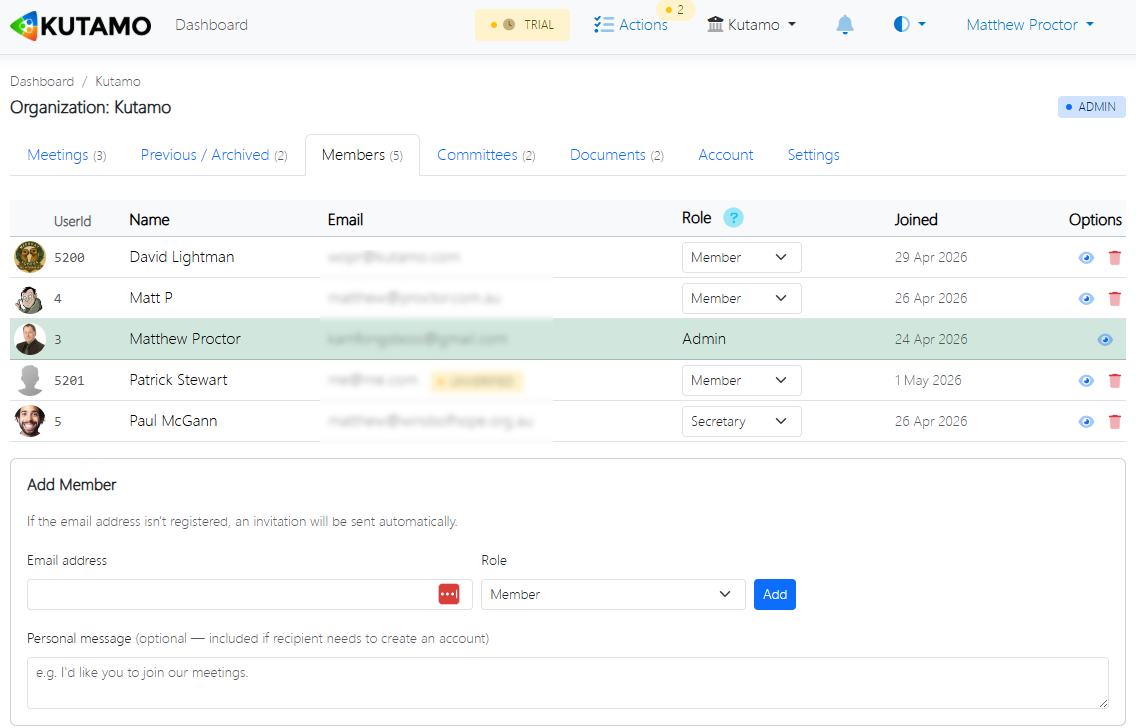Click the Joined column header
The width and height of the screenshot is (1136, 728).
point(916,219)
